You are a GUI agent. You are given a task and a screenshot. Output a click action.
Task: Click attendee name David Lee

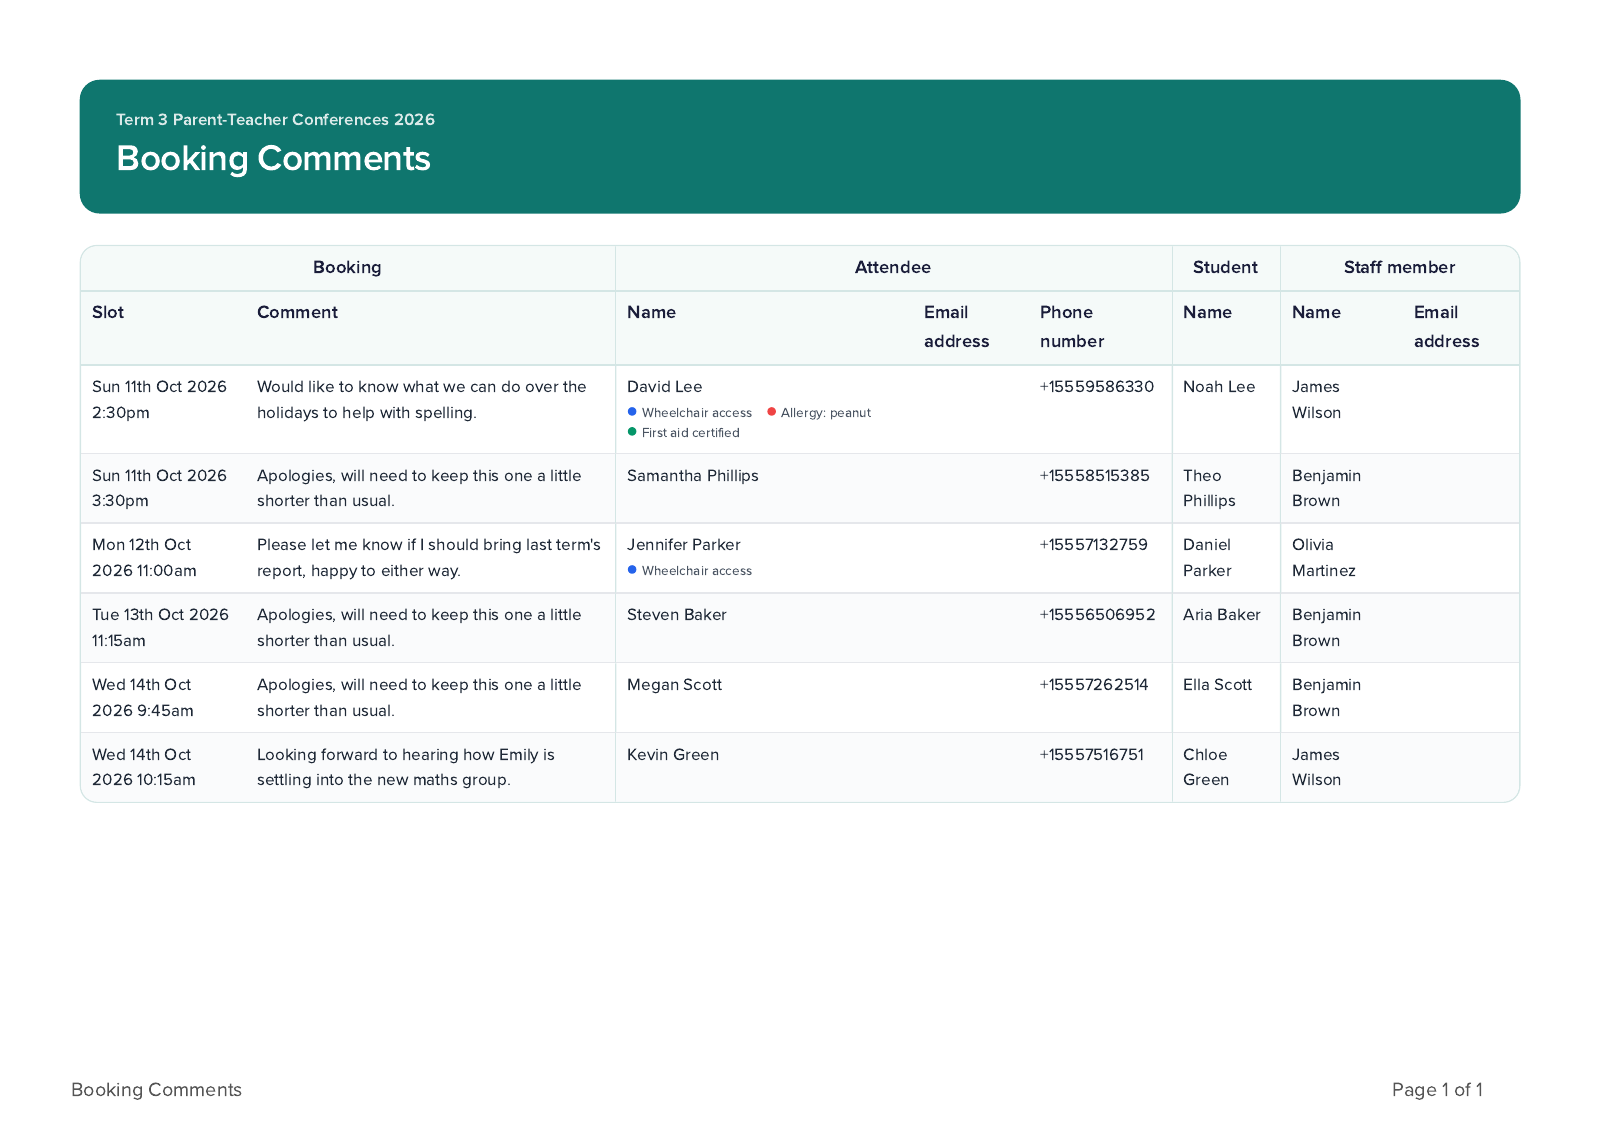(x=665, y=387)
